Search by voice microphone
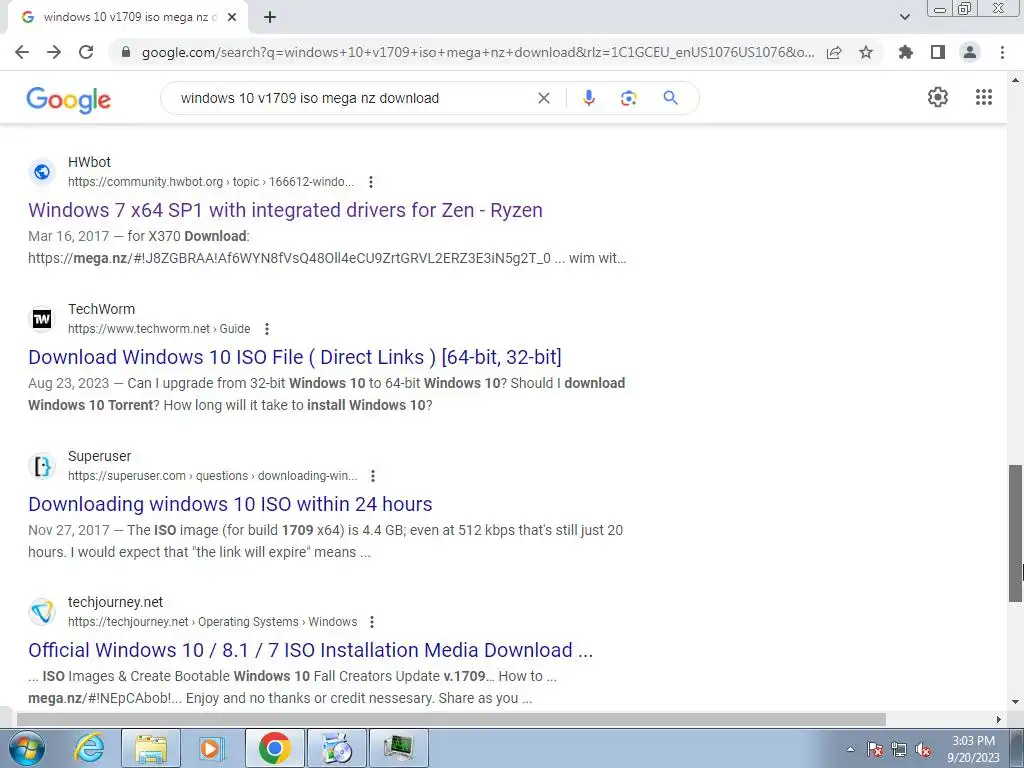The height and width of the screenshot is (768, 1024). [x=588, y=98]
